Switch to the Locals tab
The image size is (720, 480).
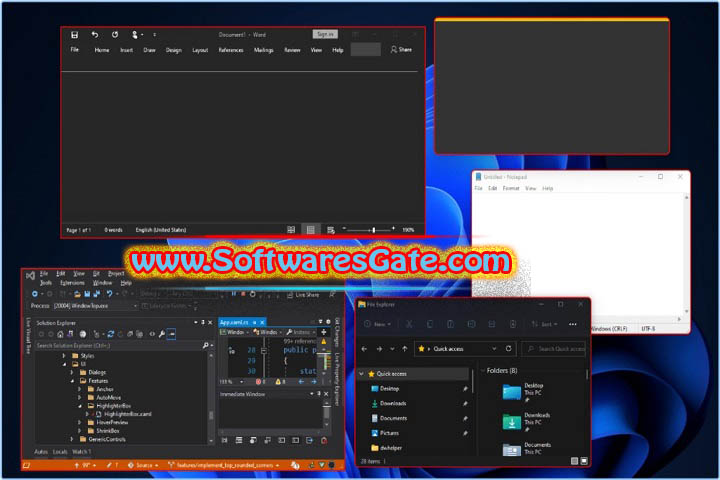pos(60,452)
